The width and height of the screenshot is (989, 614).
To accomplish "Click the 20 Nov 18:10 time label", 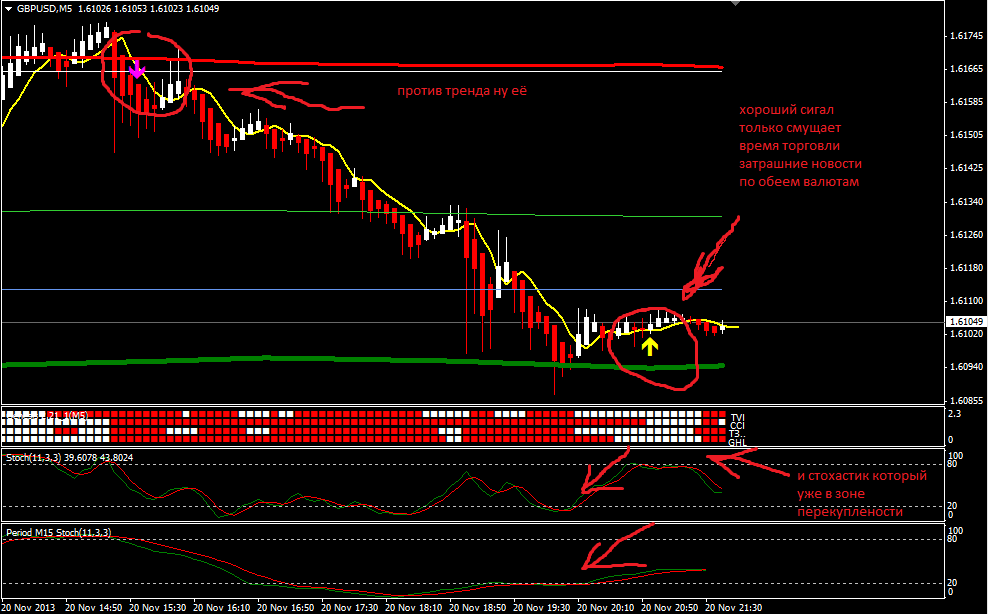I will tap(414, 608).
